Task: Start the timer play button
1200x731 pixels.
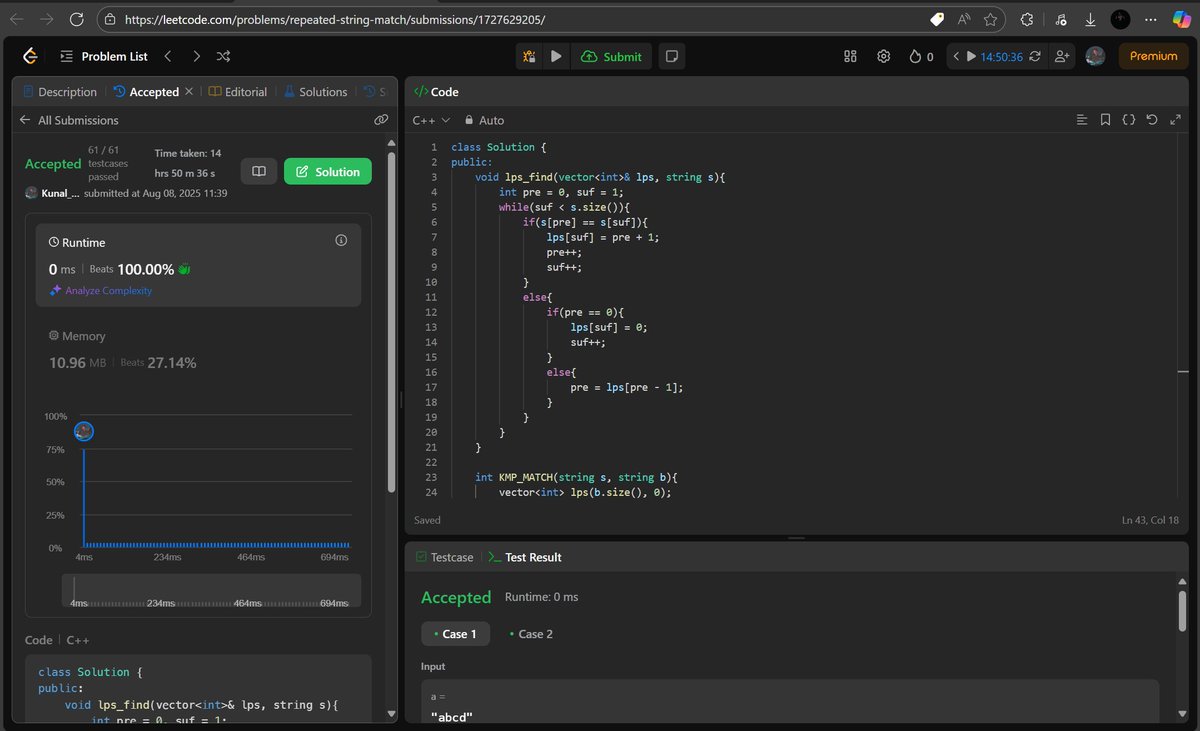Action: click(x=971, y=57)
